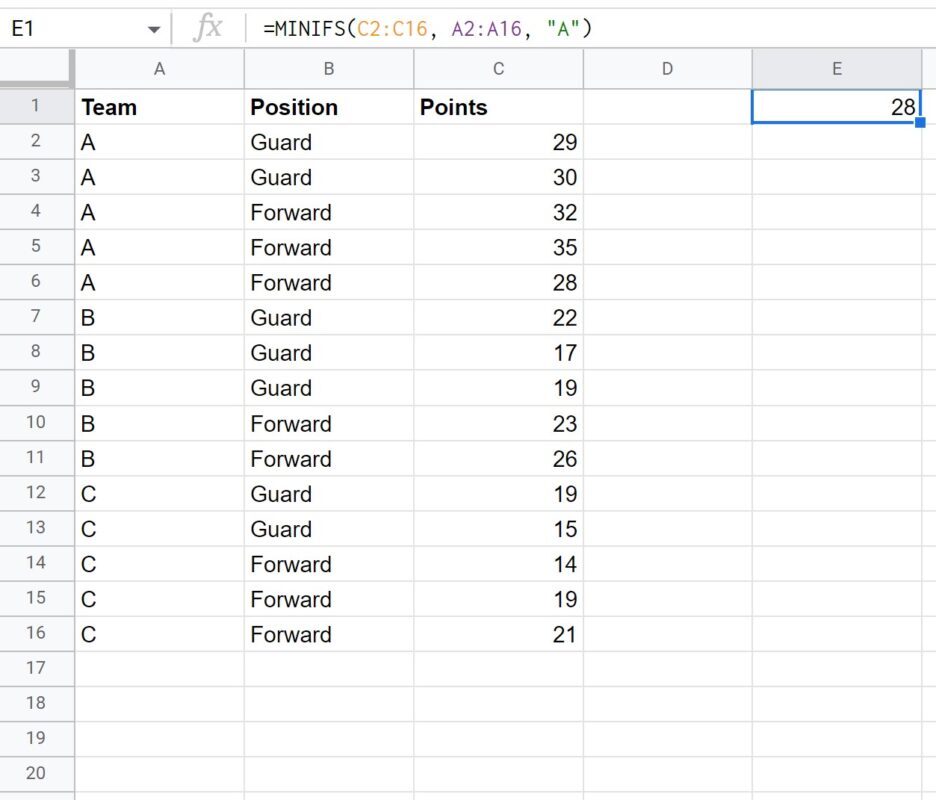Viewport: 936px width, 800px height.
Task: Click the Guard cell in row 13
Action: [x=329, y=529]
